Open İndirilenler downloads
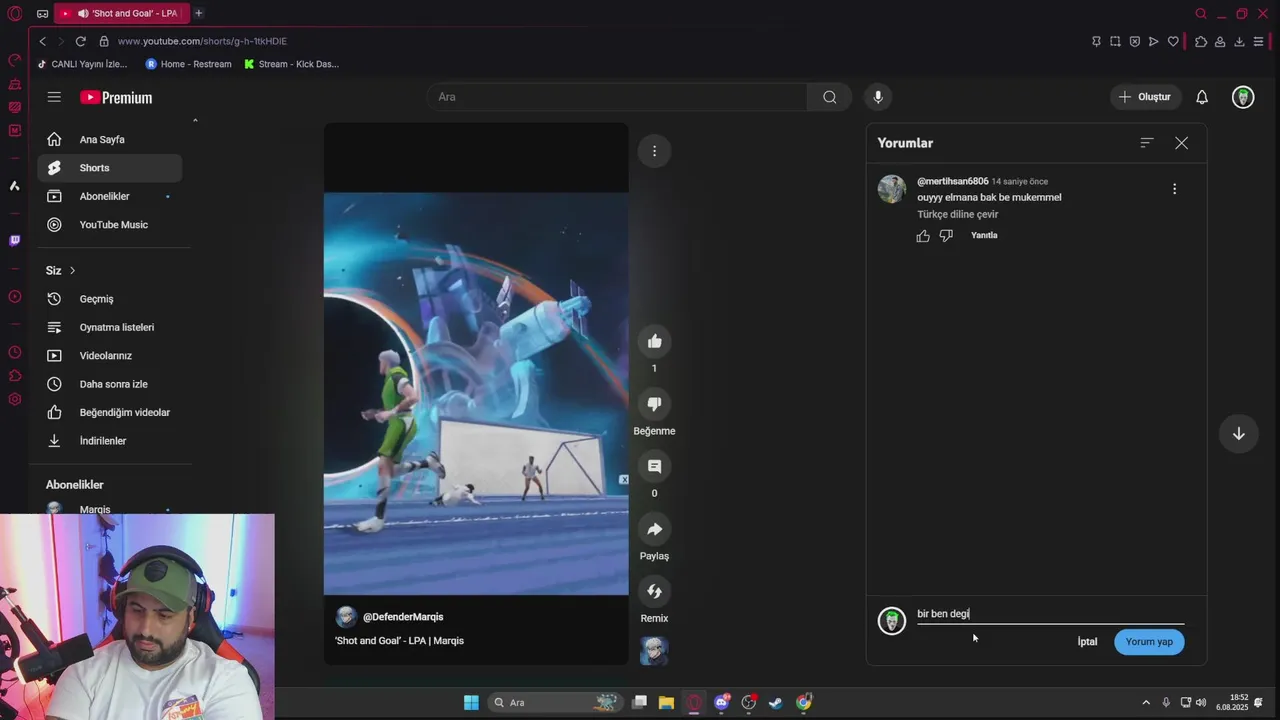The image size is (1280, 720). [110, 441]
